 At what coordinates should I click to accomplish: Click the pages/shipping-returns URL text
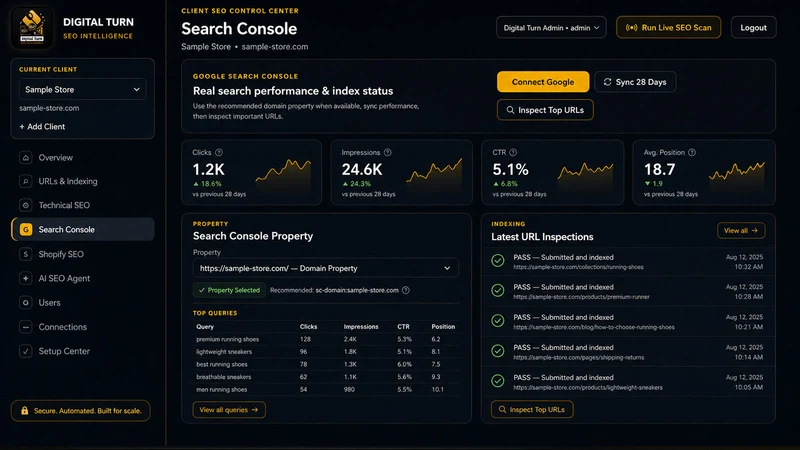click(x=579, y=358)
